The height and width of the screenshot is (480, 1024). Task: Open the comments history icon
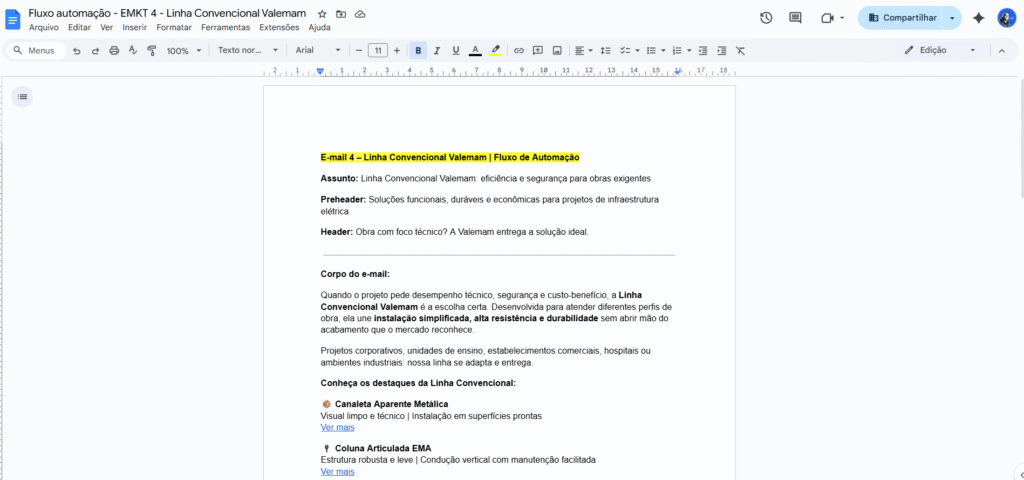point(795,18)
